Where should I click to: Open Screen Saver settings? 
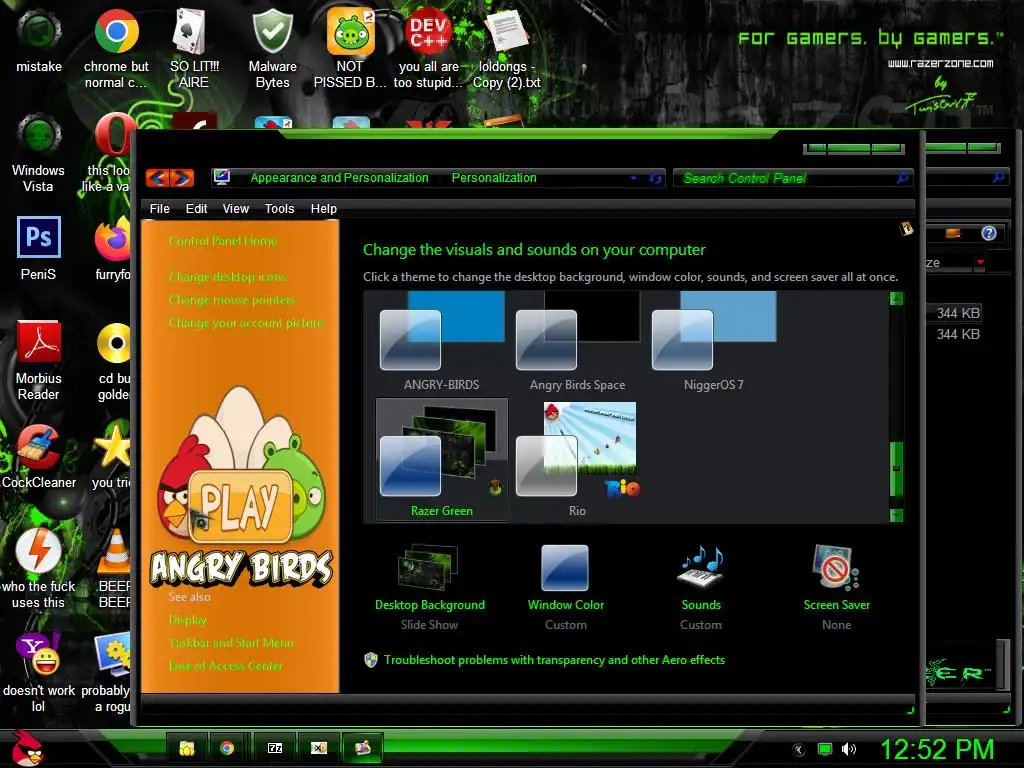(x=837, y=588)
